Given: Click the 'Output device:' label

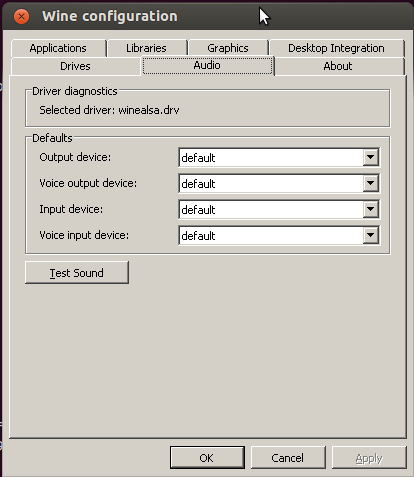Looking at the screenshot, I should (75, 157).
